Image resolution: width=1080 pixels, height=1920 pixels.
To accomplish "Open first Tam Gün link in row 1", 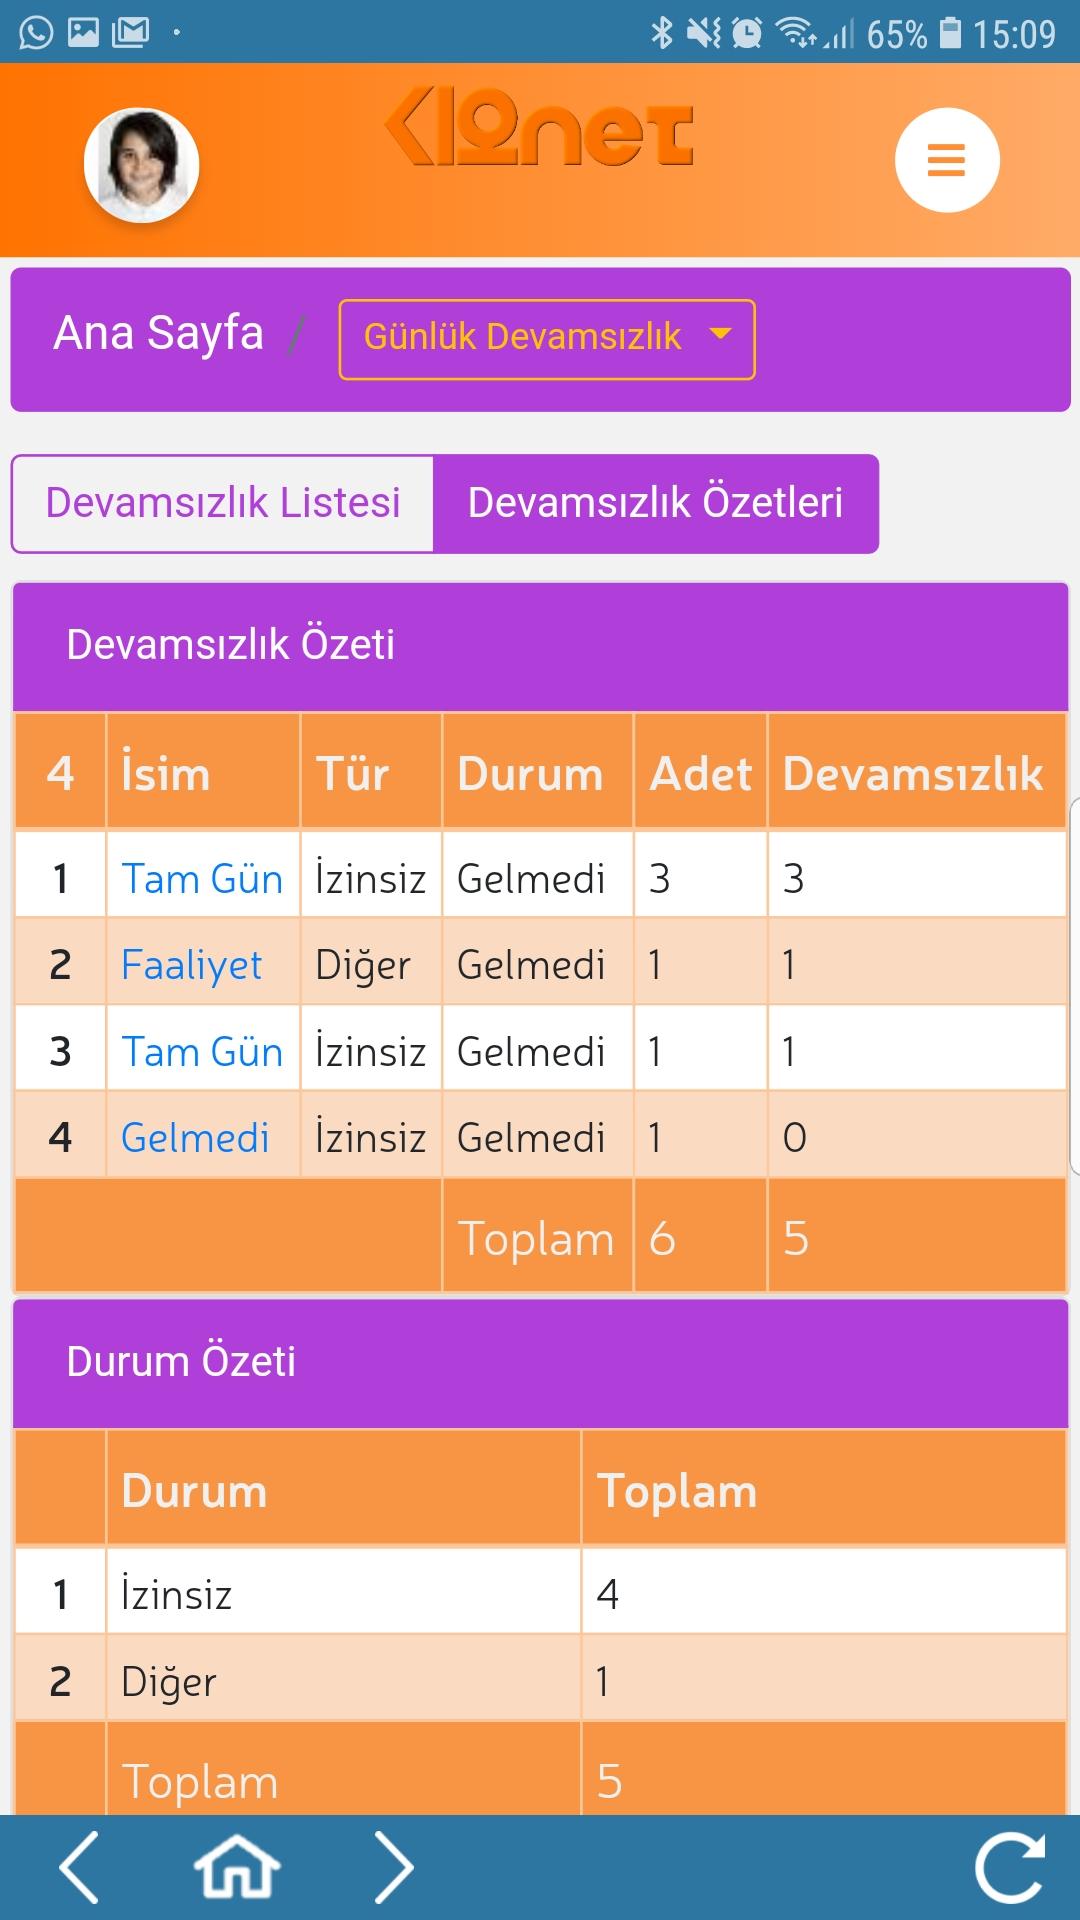I will [x=202, y=879].
